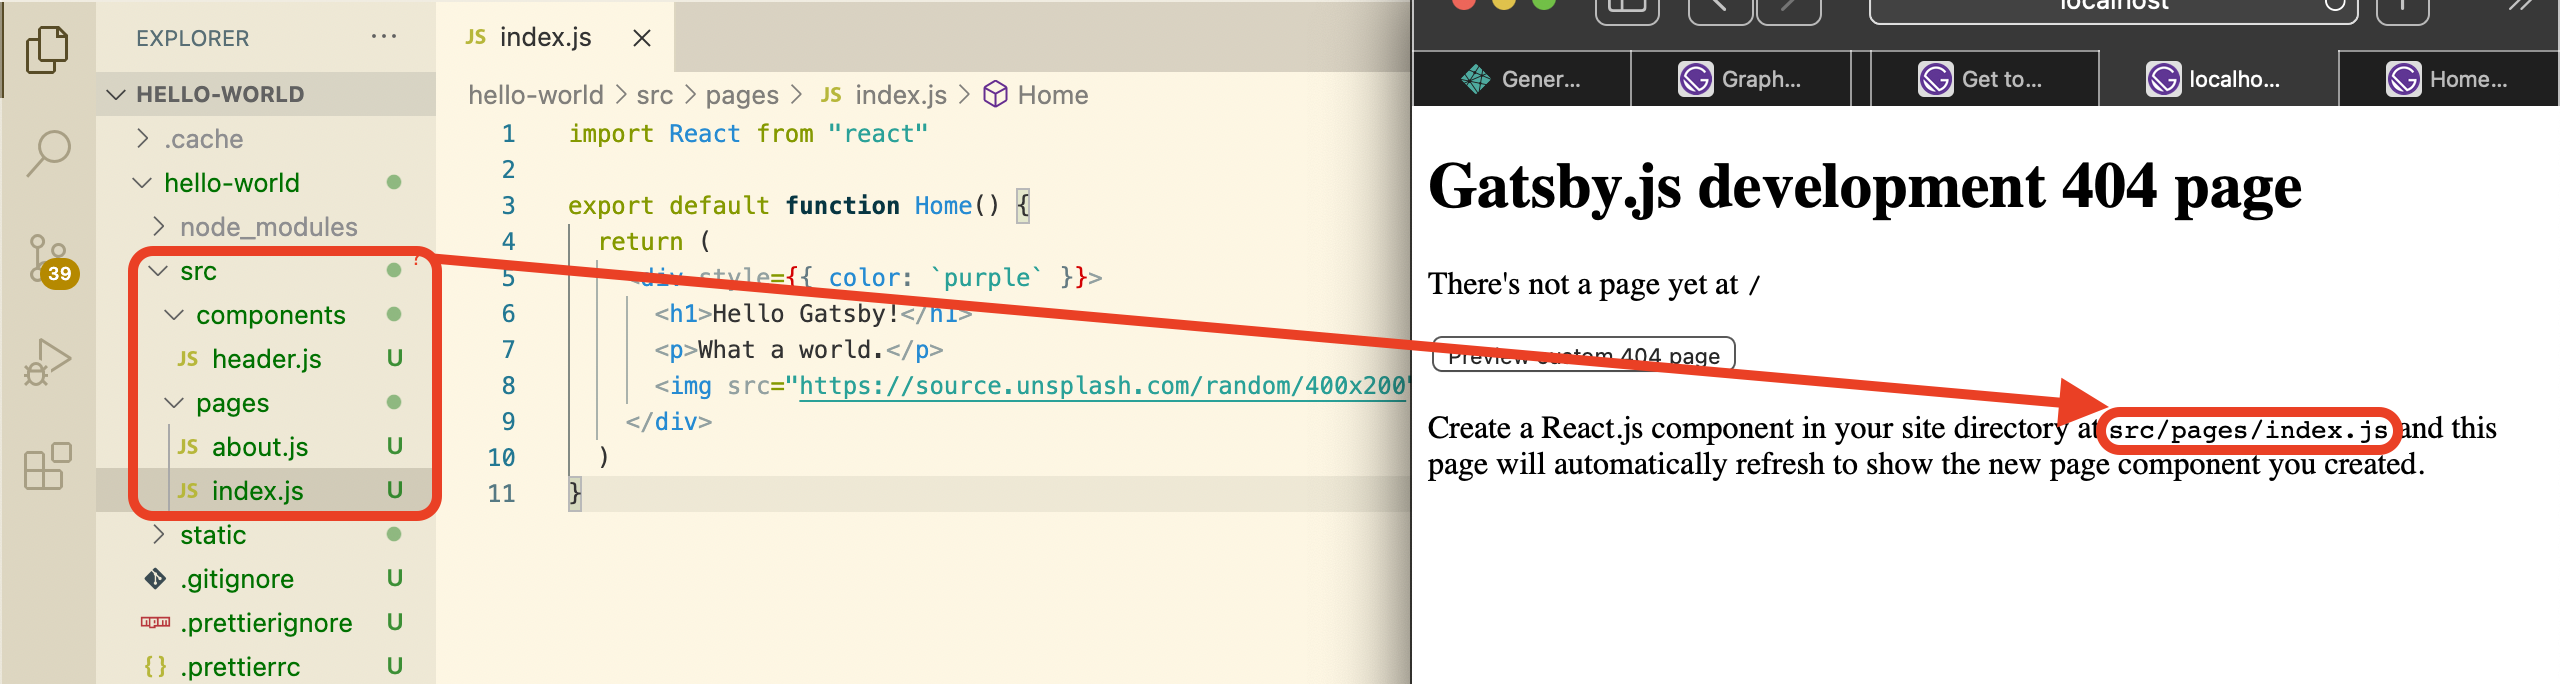Expand the .cache folder

pos(266,139)
